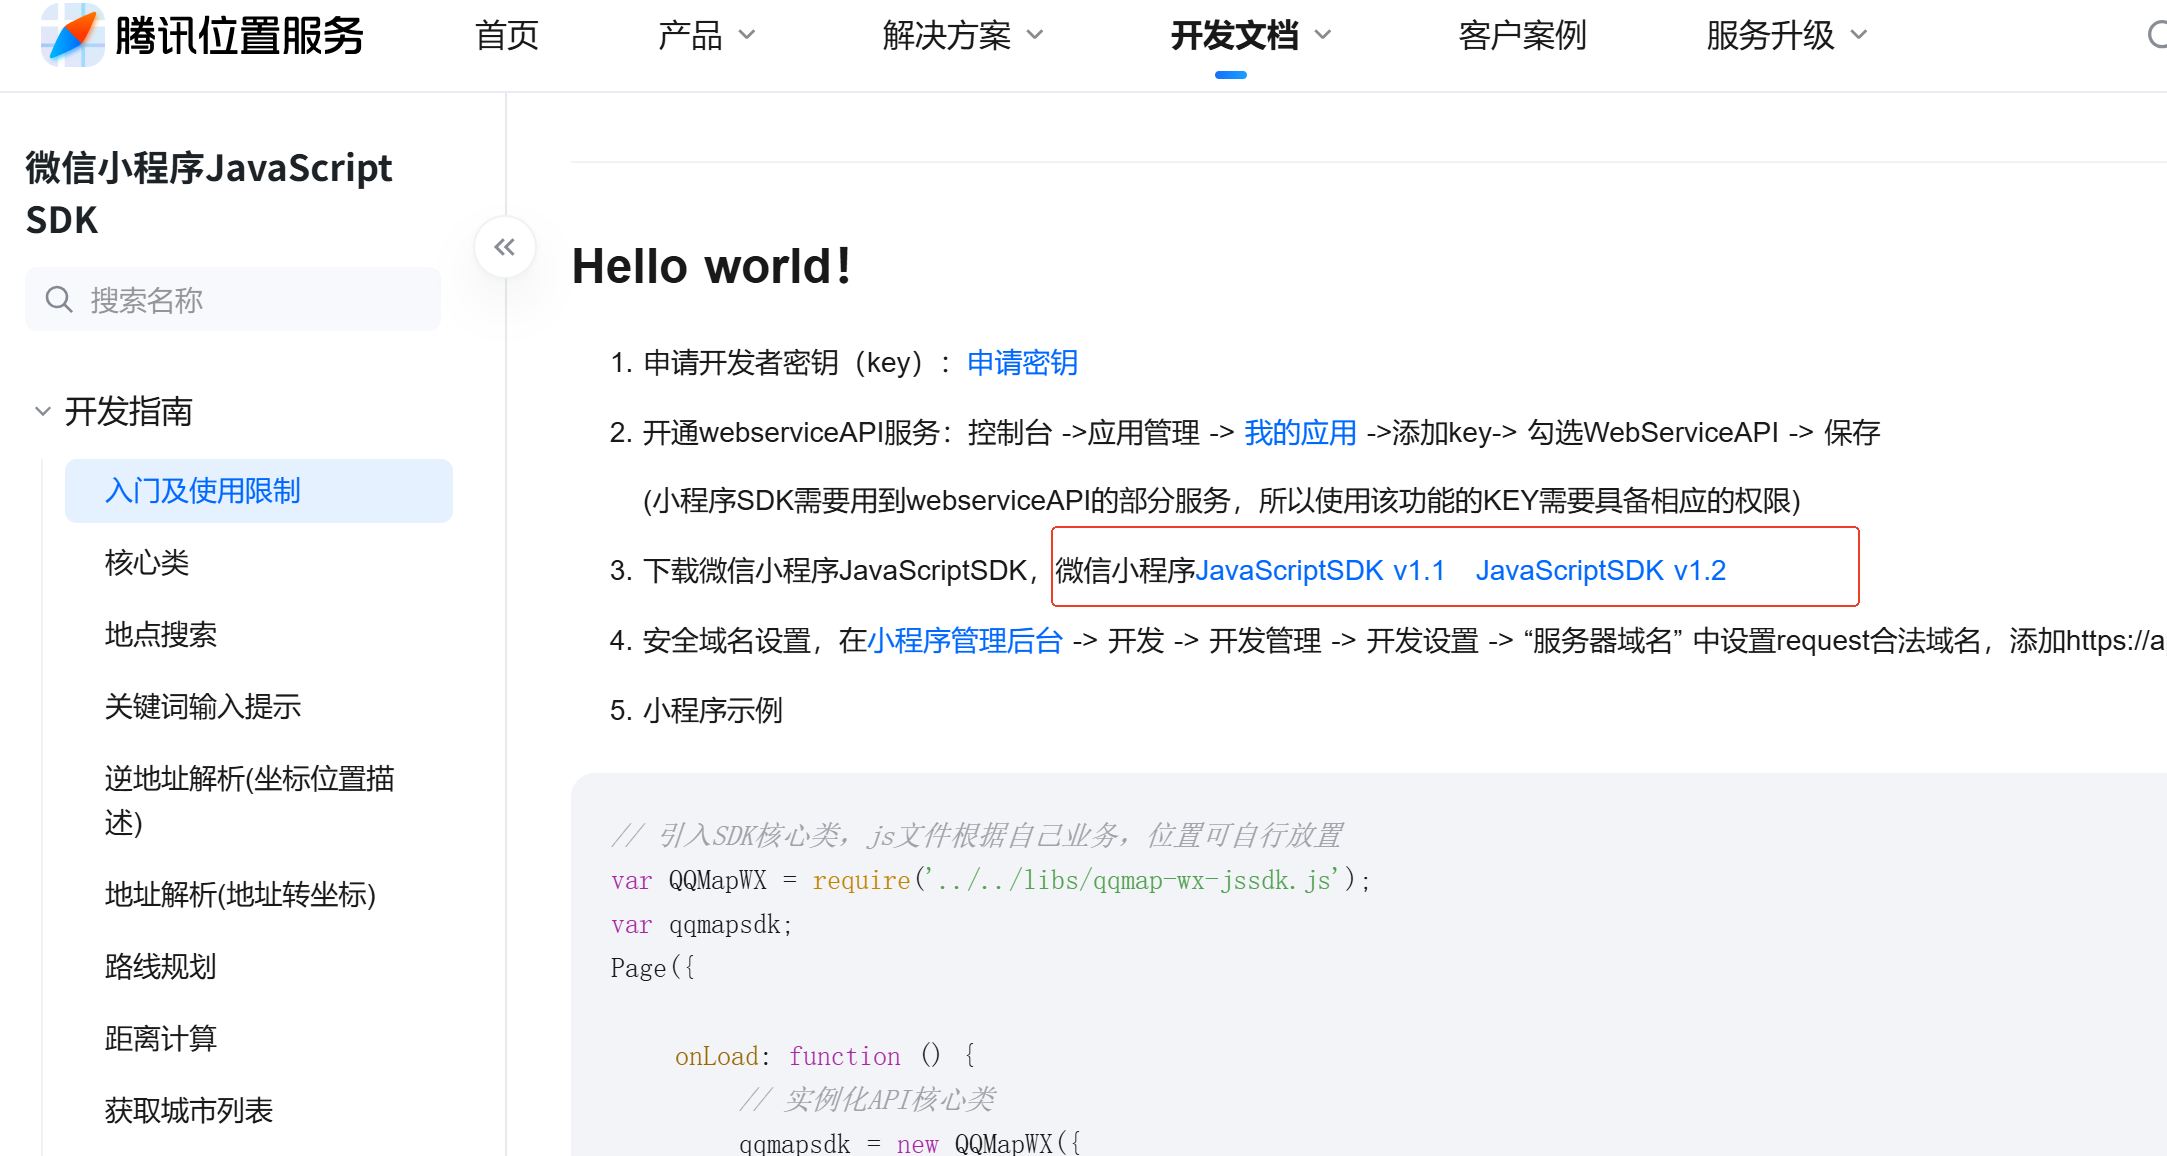Open the 开发文档 menu
Image resolution: width=2167 pixels, height=1156 pixels.
pyautogui.click(x=1235, y=35)
